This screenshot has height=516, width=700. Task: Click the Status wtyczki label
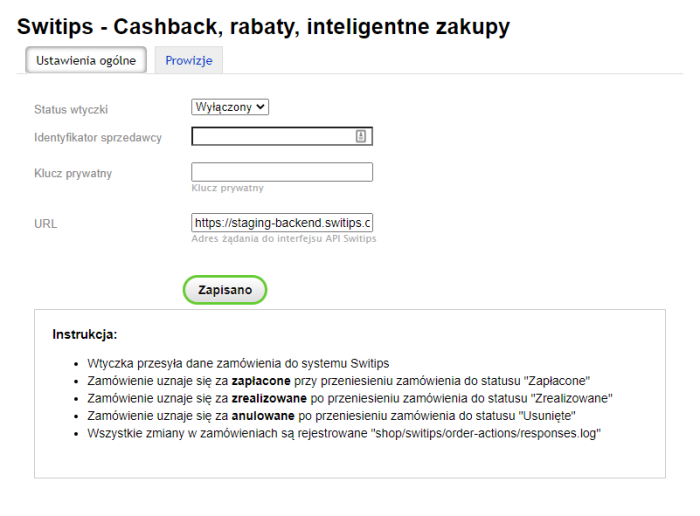[x=71, y=108]
